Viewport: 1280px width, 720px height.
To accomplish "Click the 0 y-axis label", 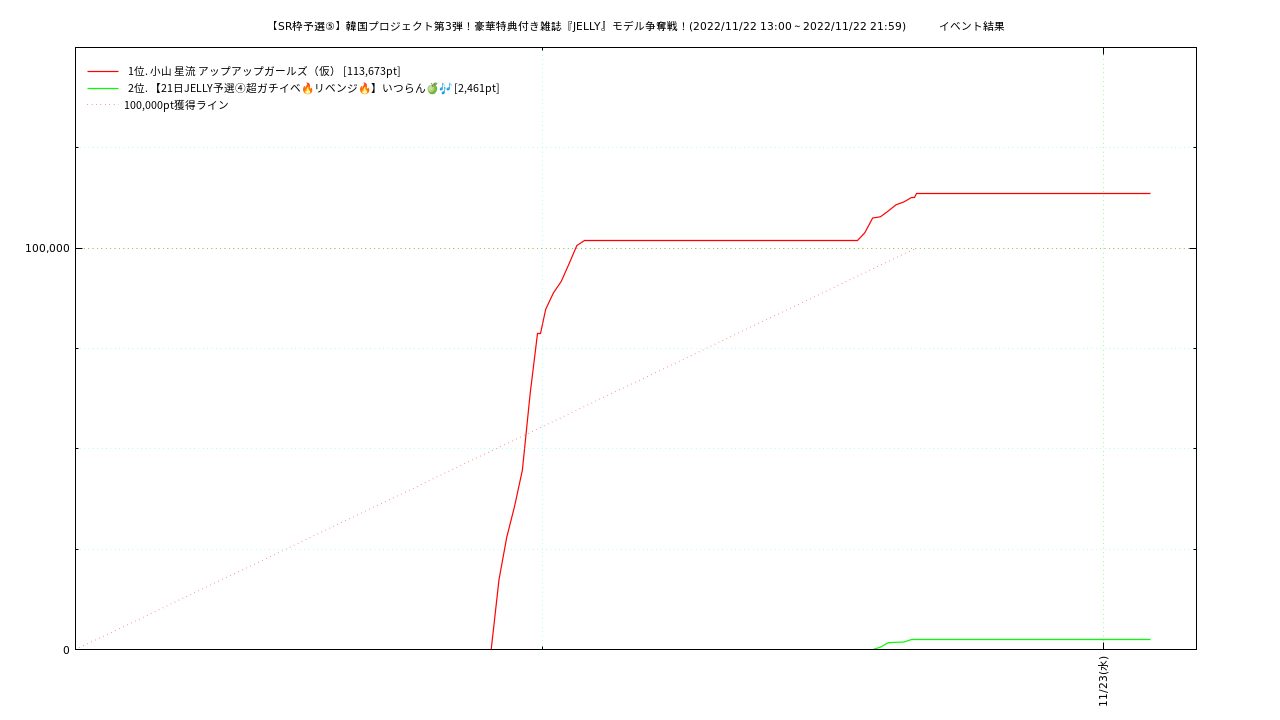I will tap(67, 650).
